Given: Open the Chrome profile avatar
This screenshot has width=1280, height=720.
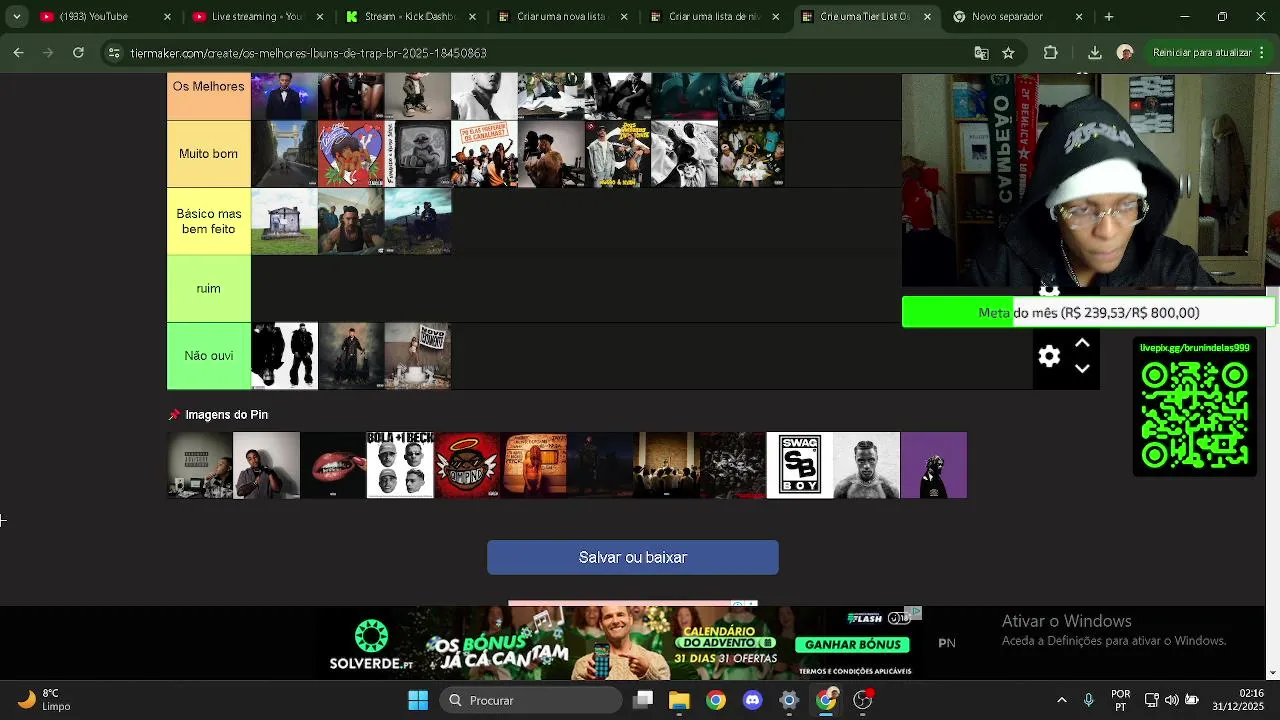Looking at the screenshot, I should coord(1125,53).
